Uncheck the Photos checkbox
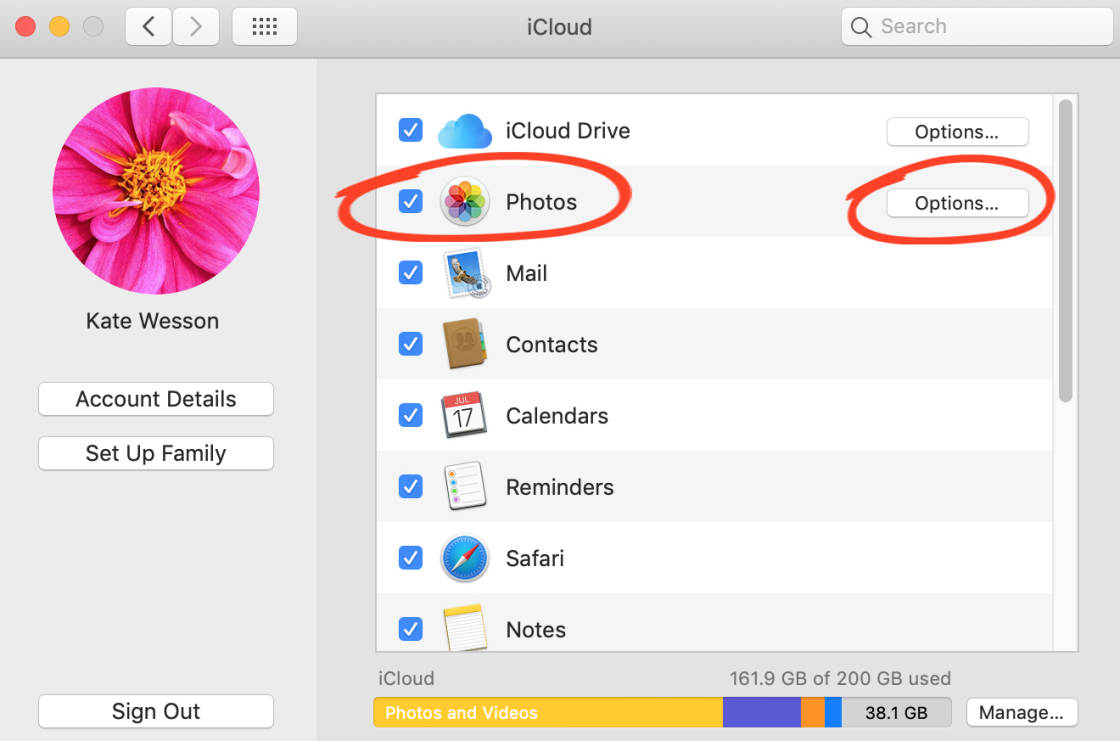Viewport: 1120px width, 741px height. (x=411, y=202)
